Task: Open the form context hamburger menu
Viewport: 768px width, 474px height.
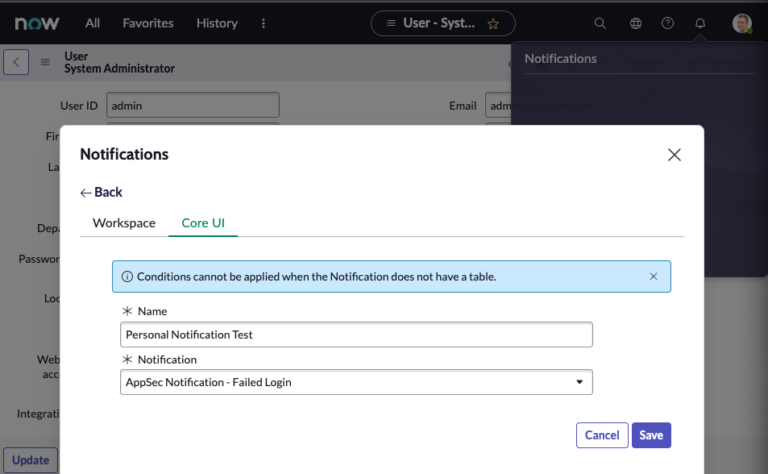Action: pos(45,62)
